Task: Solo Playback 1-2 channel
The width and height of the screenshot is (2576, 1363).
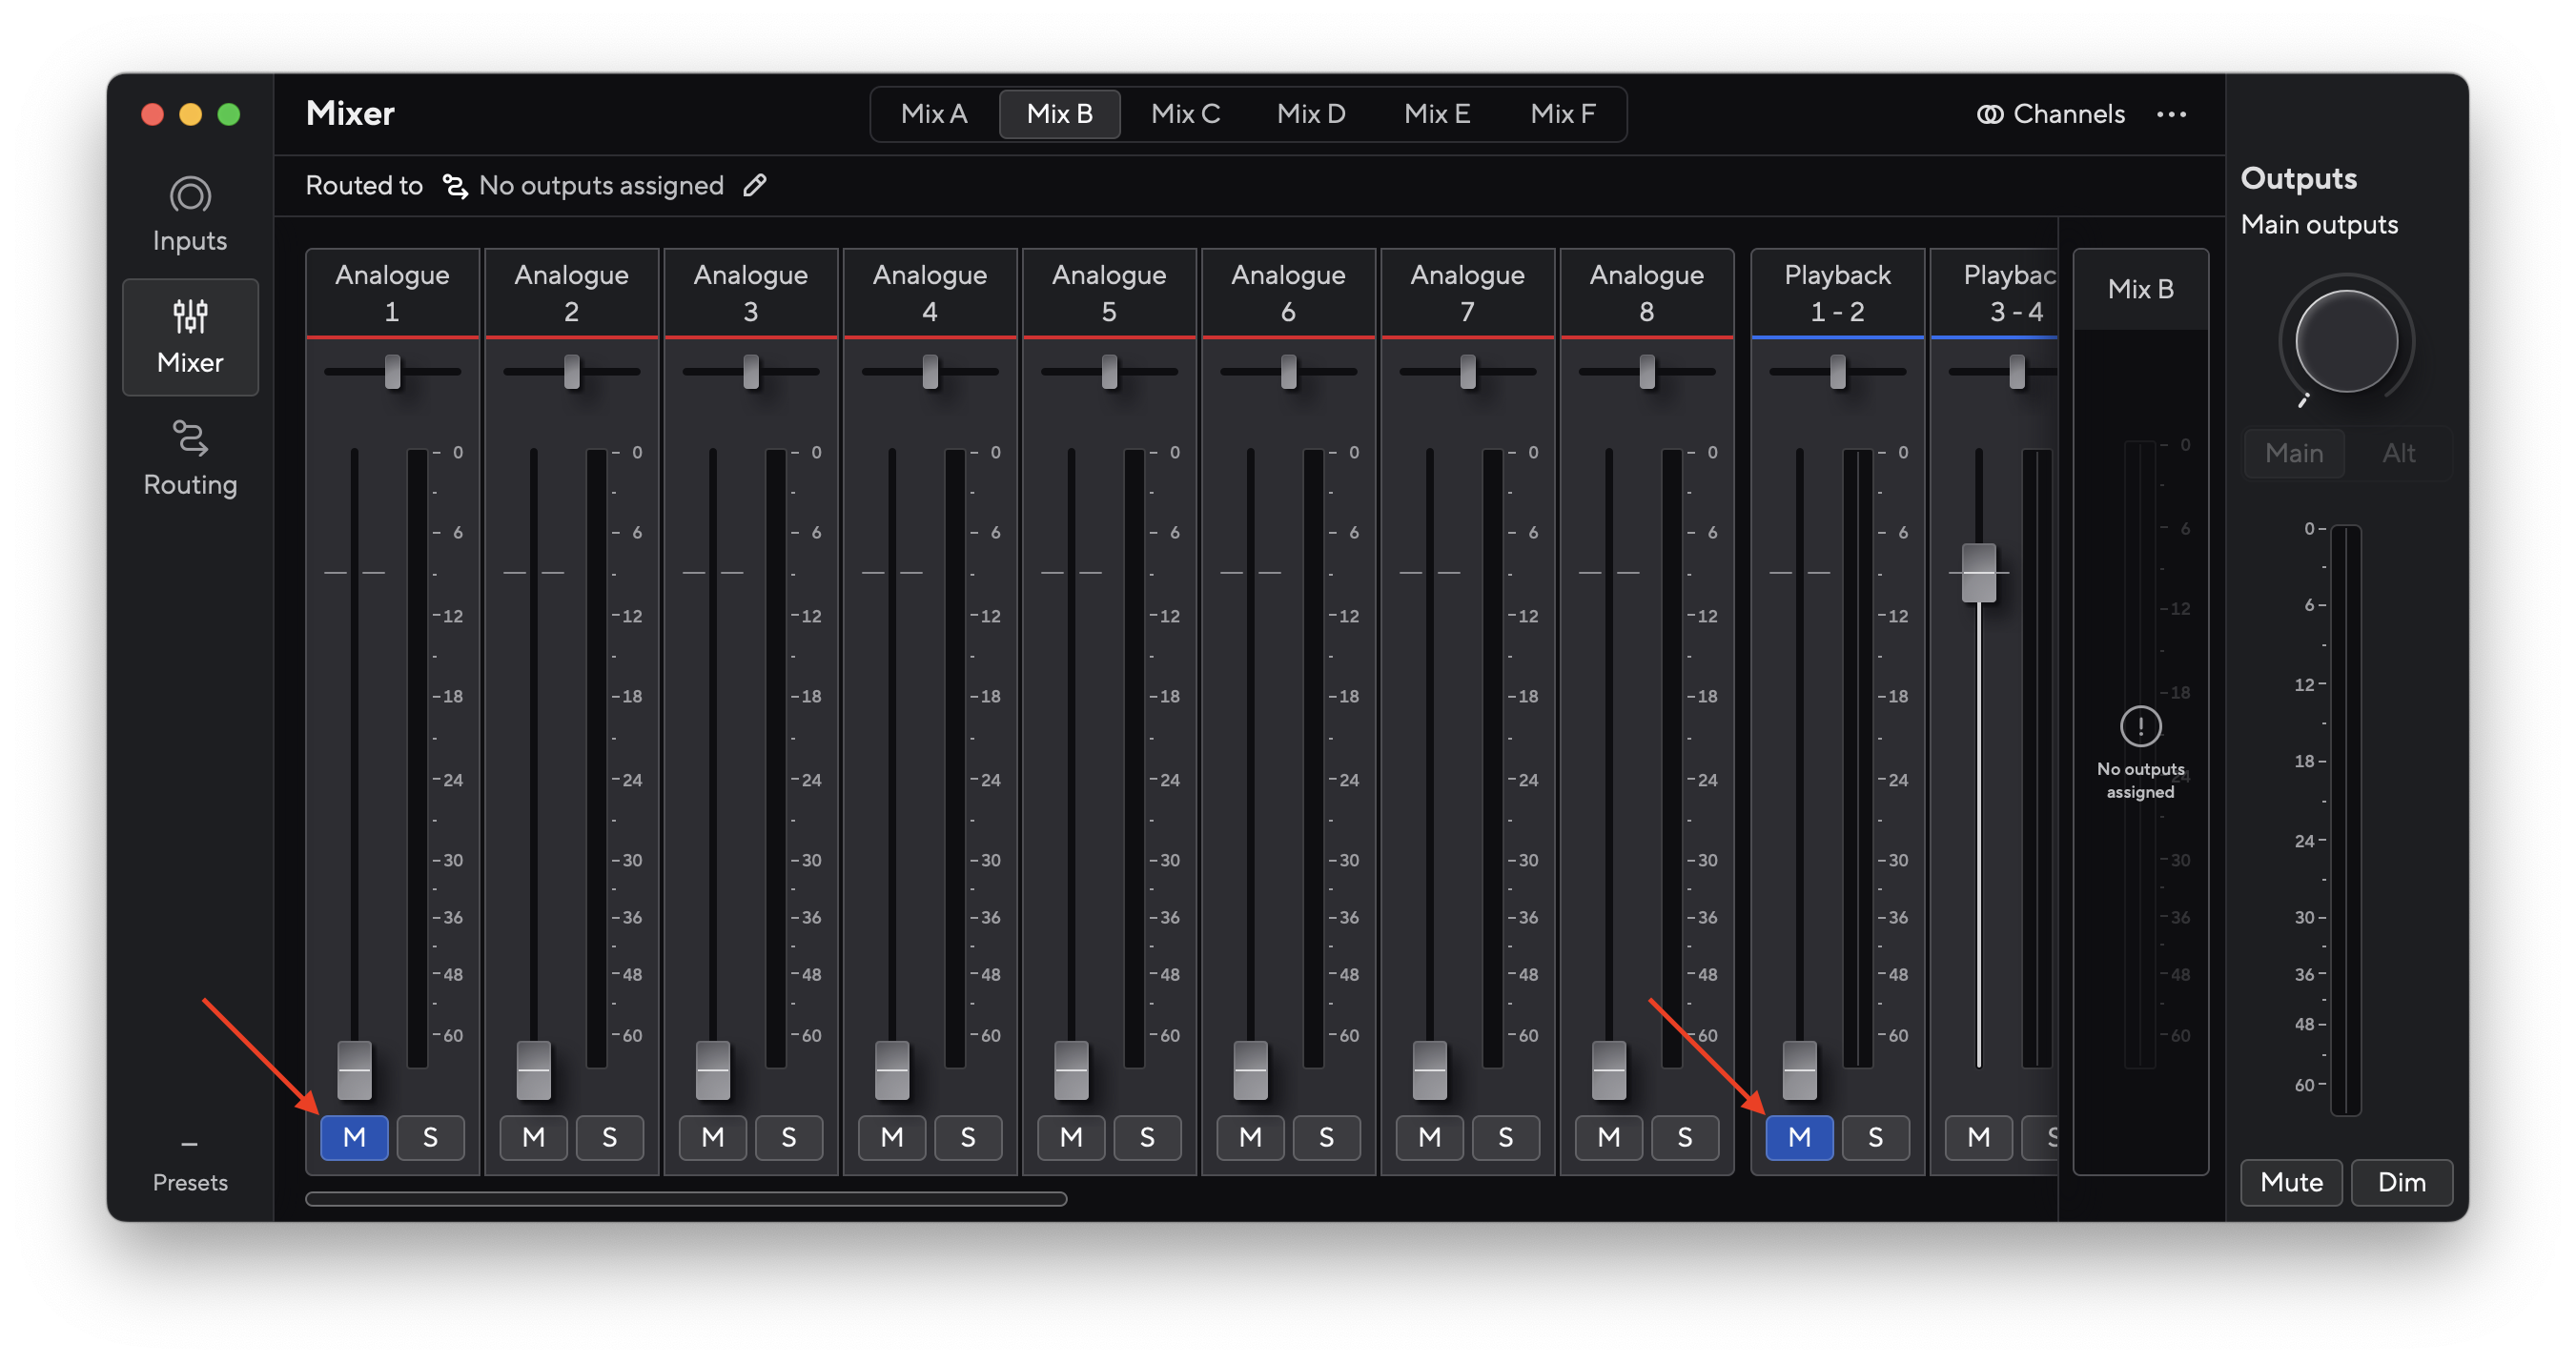Action: (x=1875, y=1137)
